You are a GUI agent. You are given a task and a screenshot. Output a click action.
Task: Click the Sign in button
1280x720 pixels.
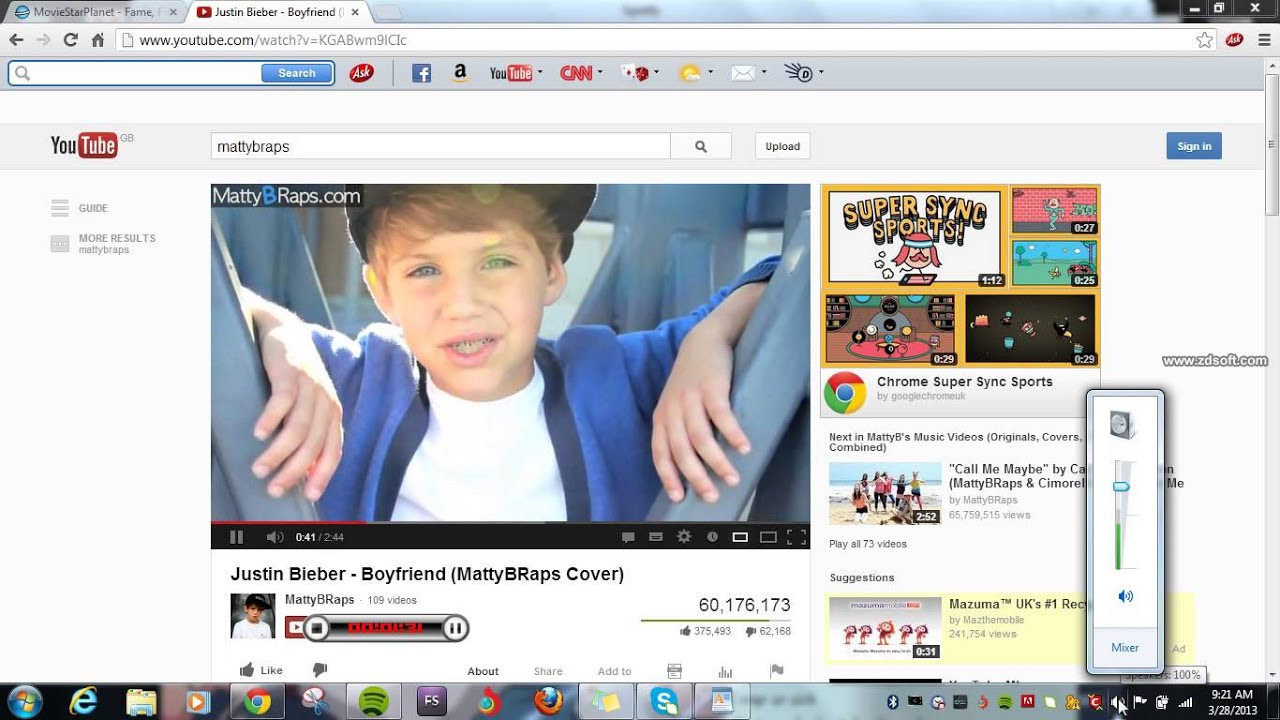[1194, 146]
